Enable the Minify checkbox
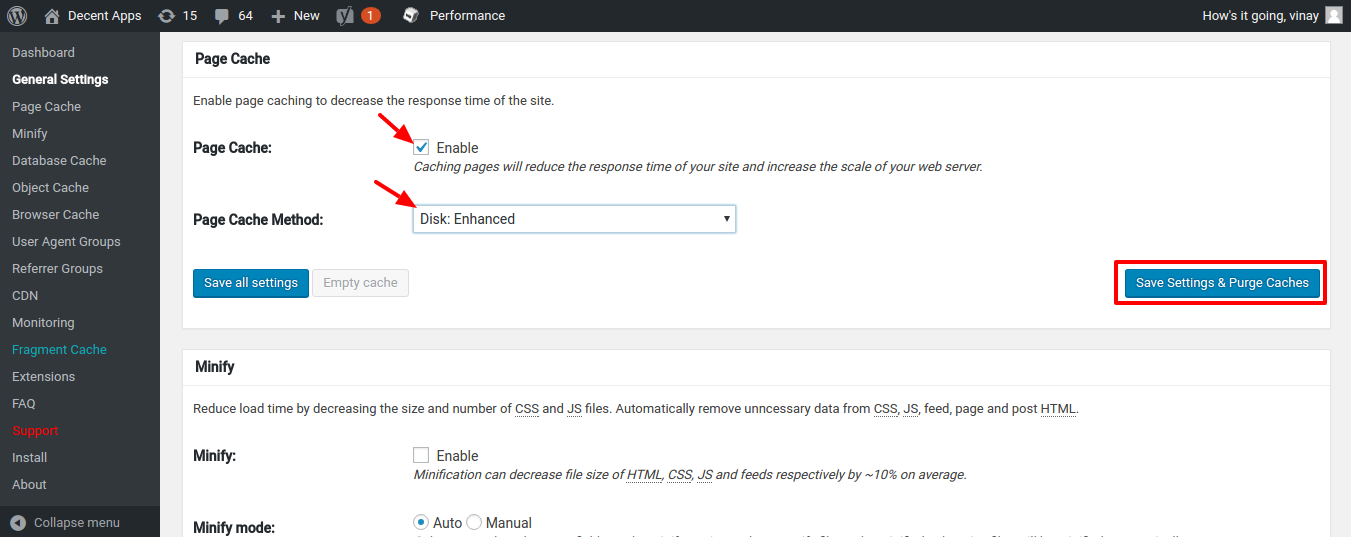 point(422,455)
